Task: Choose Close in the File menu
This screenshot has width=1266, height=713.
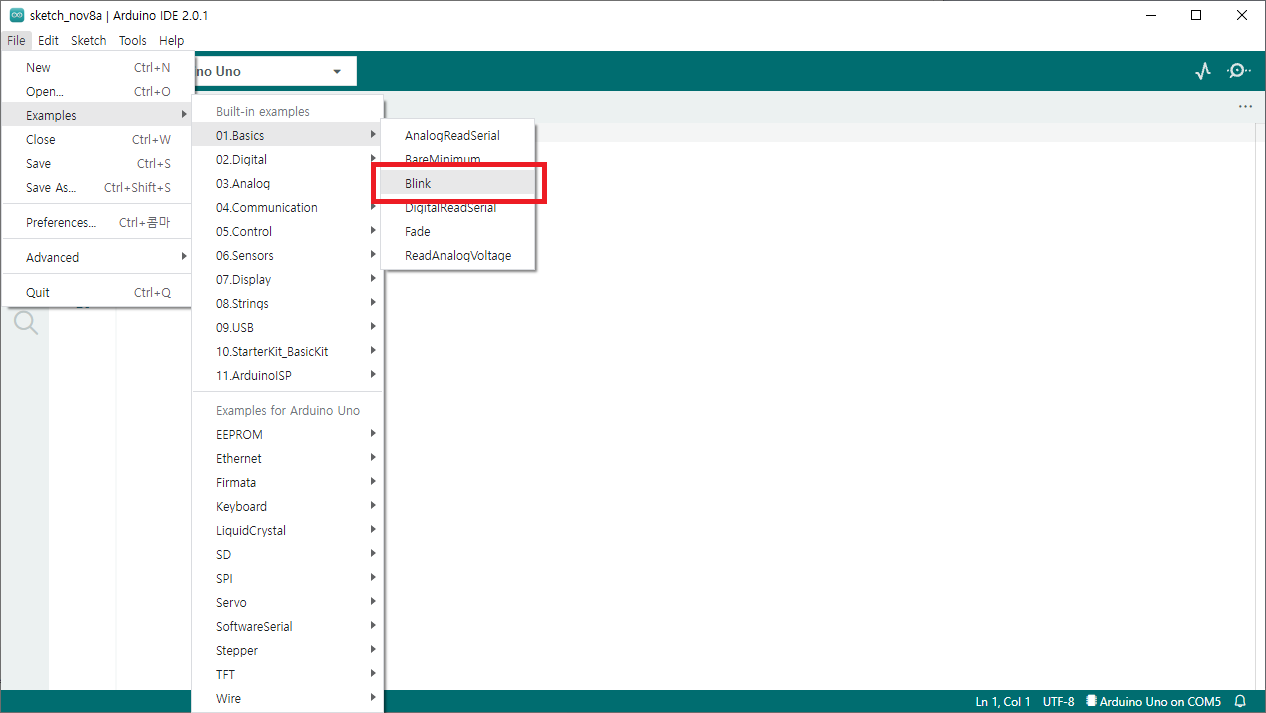Action: 96,140
